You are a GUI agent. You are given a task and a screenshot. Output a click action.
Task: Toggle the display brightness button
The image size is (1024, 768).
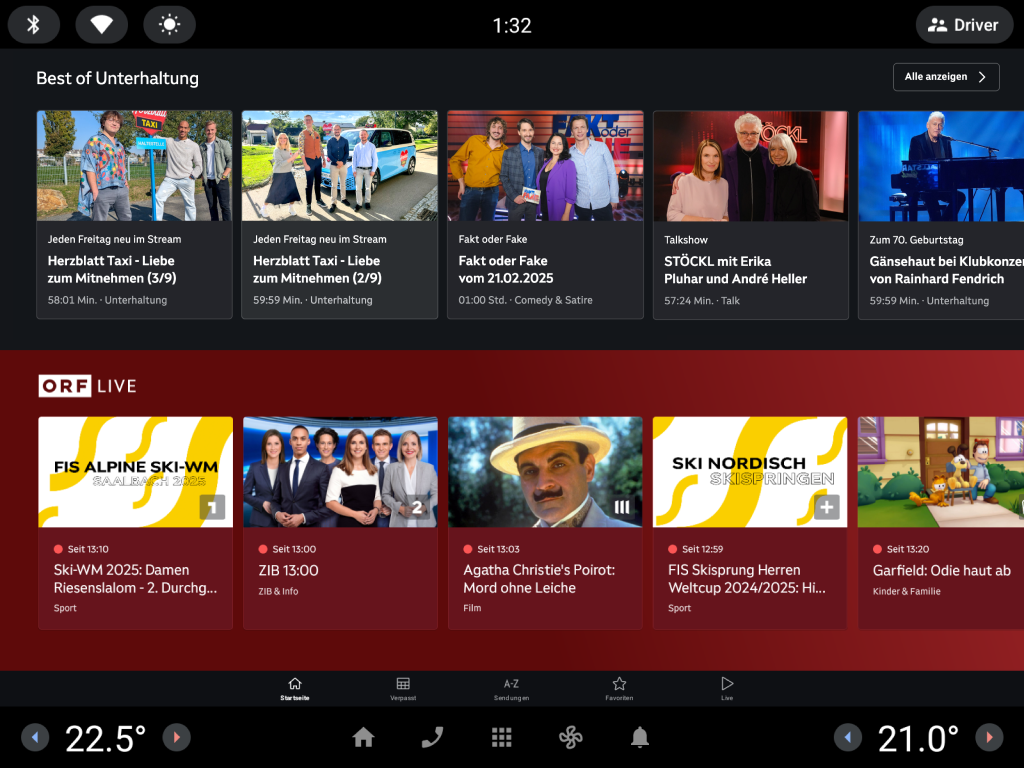click(x=169, y=25)
